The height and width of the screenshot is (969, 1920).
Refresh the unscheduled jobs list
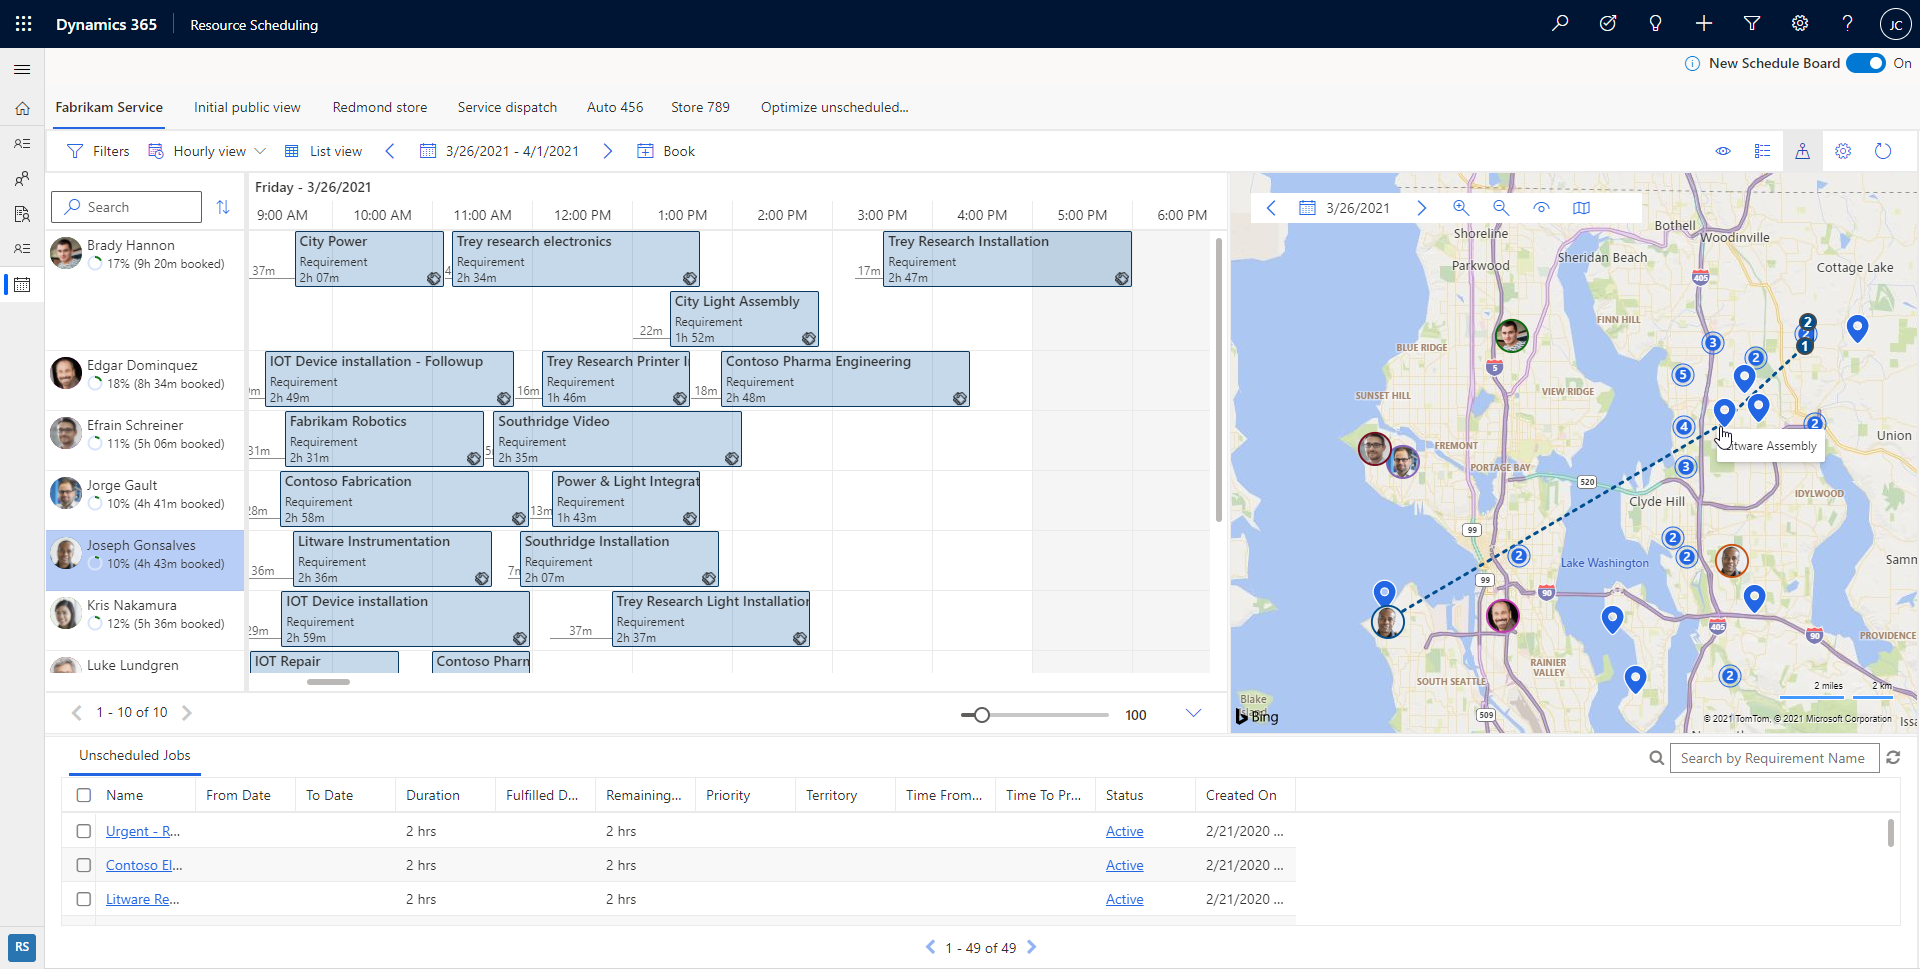click(1893, 758)
